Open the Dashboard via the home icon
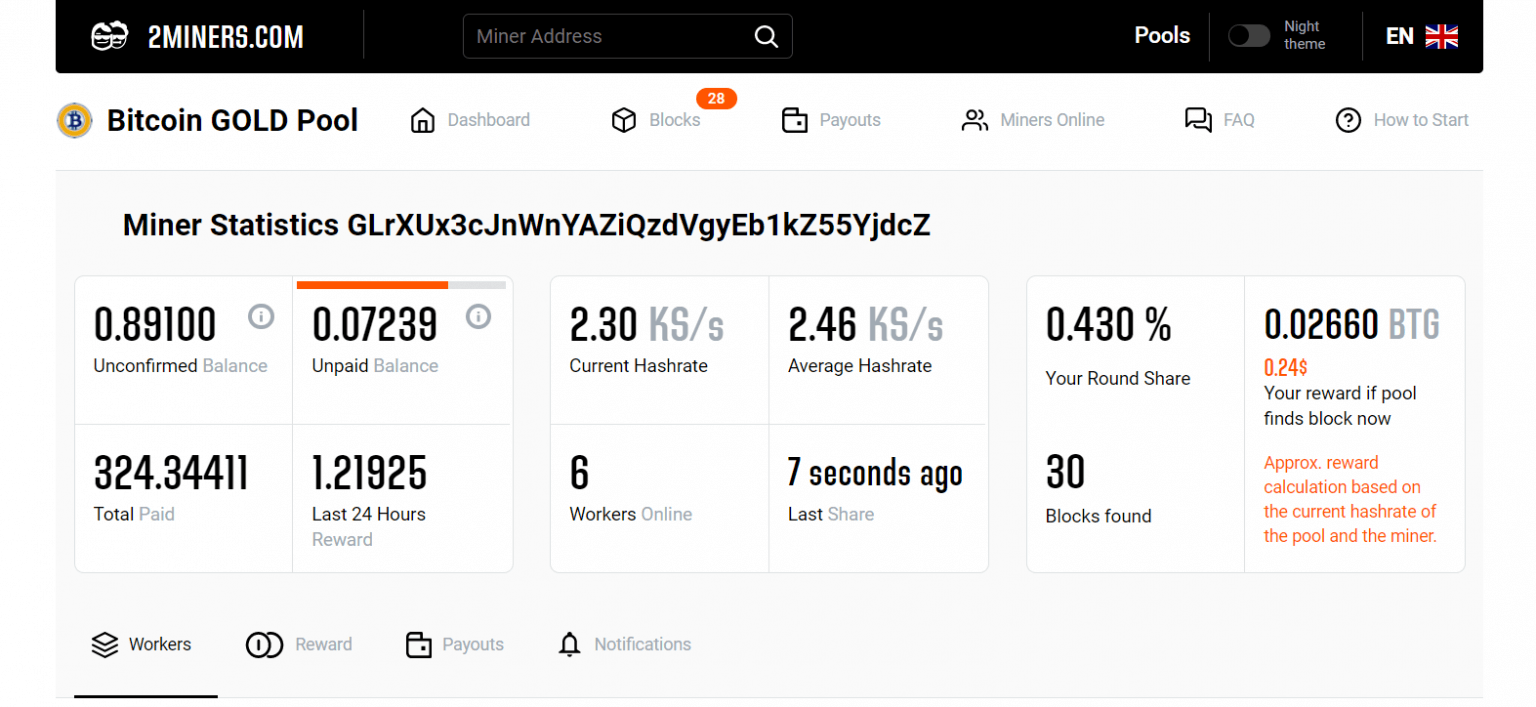Screen dimensions: 1536x707 point(422,119)
